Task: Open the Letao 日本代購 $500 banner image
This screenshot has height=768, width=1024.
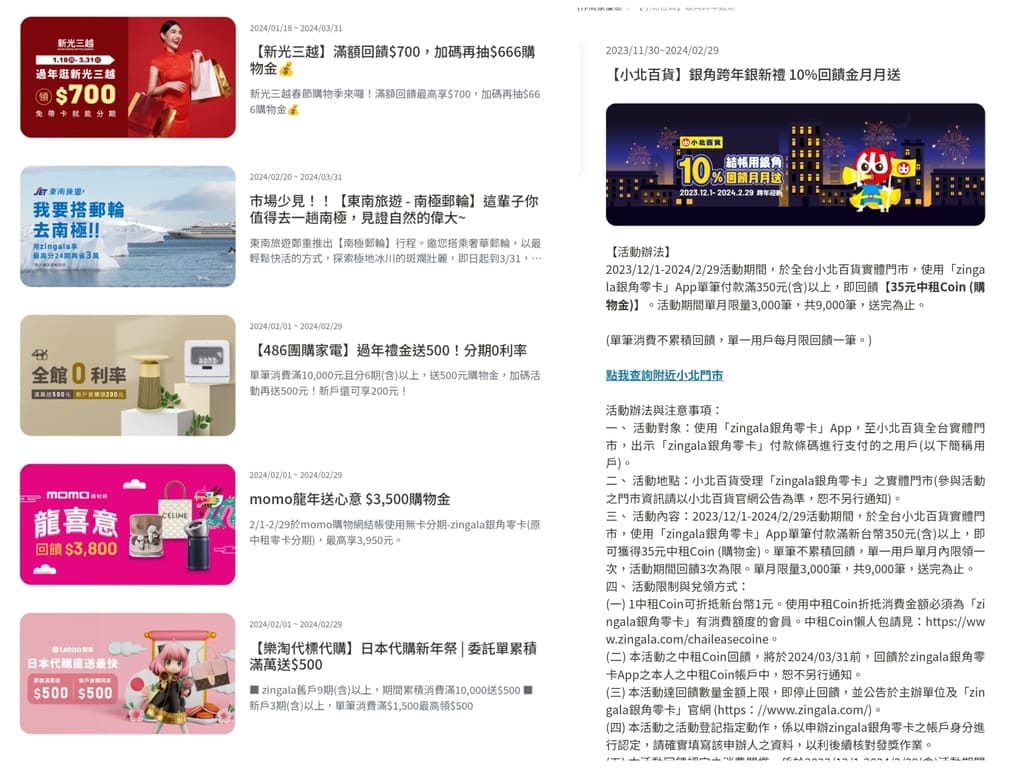Action: coord(128,673)
